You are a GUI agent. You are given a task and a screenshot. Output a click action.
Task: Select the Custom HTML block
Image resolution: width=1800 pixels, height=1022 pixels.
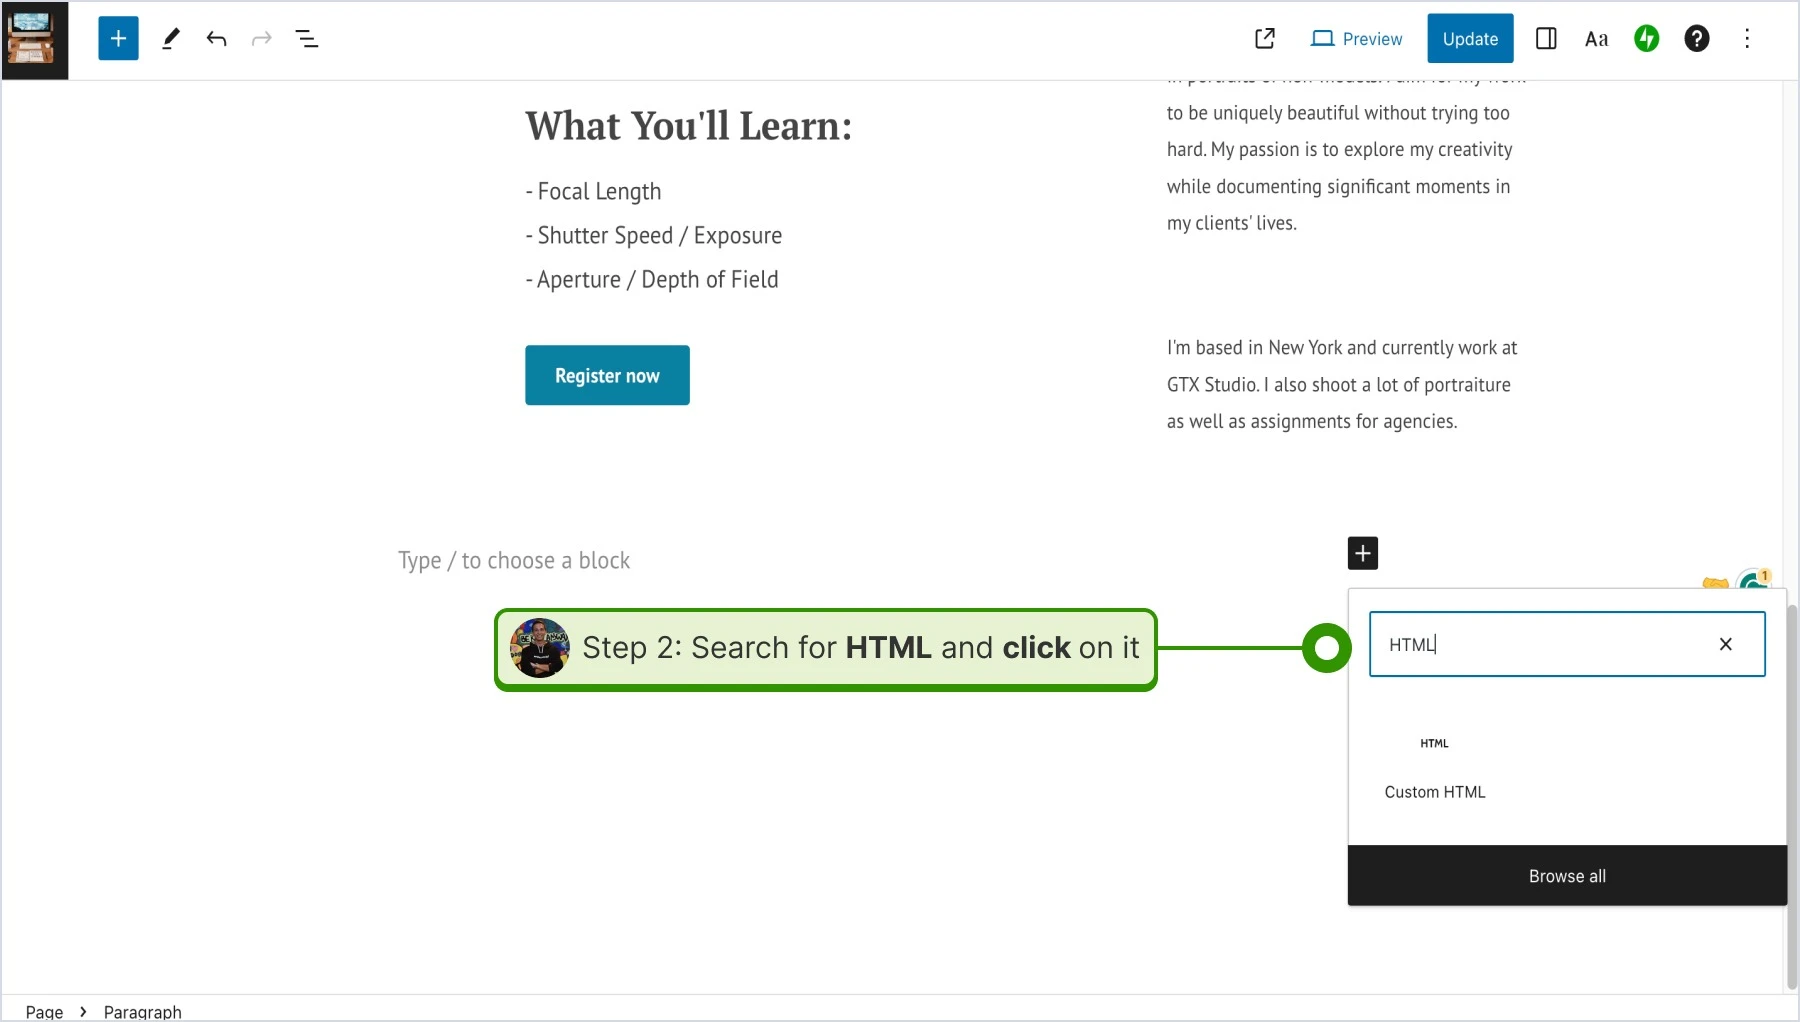[1435, 763]
